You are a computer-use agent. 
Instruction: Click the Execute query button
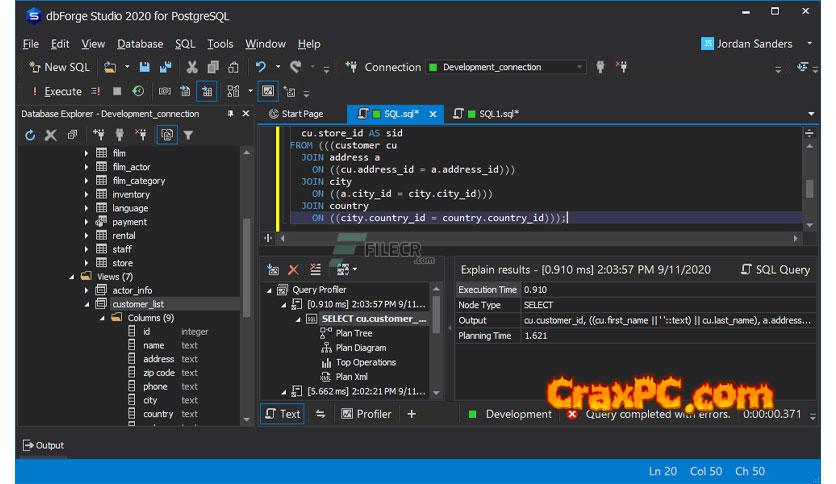56,91
